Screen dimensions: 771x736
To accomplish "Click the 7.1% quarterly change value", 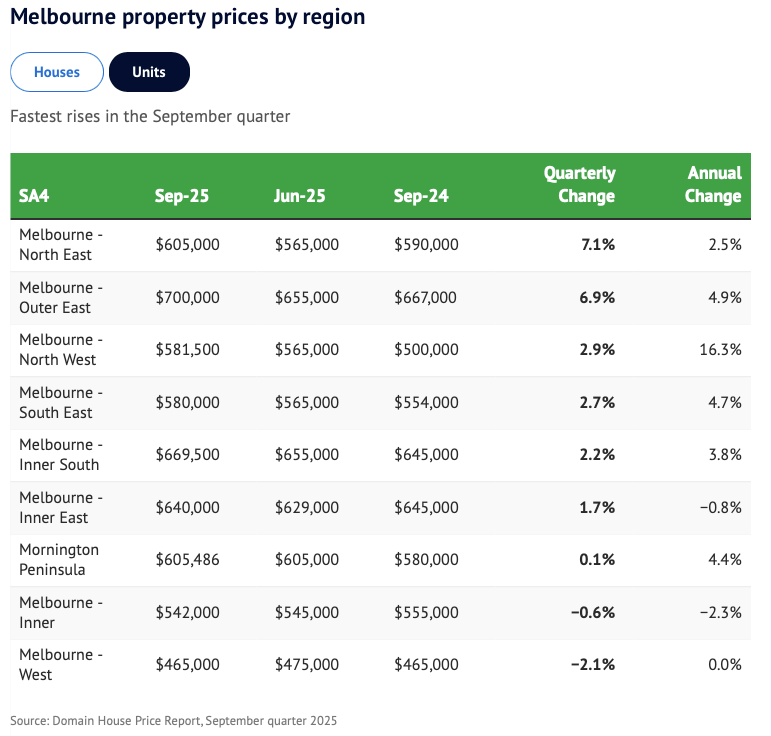I will coord(598,244).
